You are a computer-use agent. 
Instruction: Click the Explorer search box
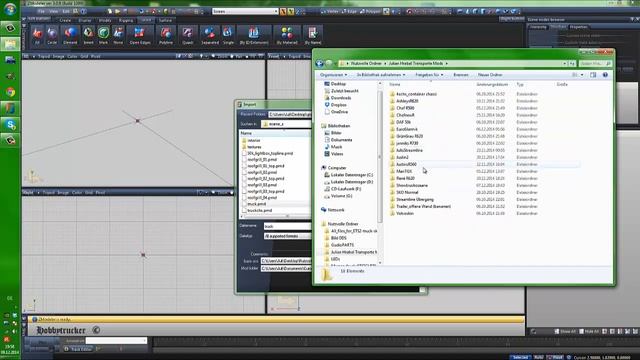click(x=595, y=64)
